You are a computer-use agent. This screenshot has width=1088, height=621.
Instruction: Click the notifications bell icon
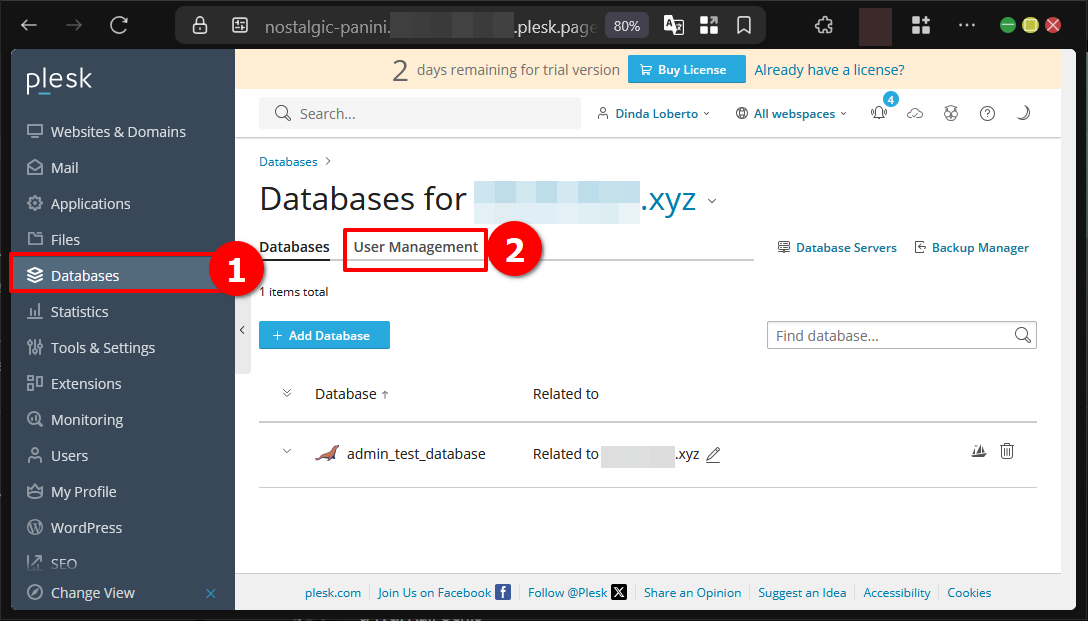[879, 114]
